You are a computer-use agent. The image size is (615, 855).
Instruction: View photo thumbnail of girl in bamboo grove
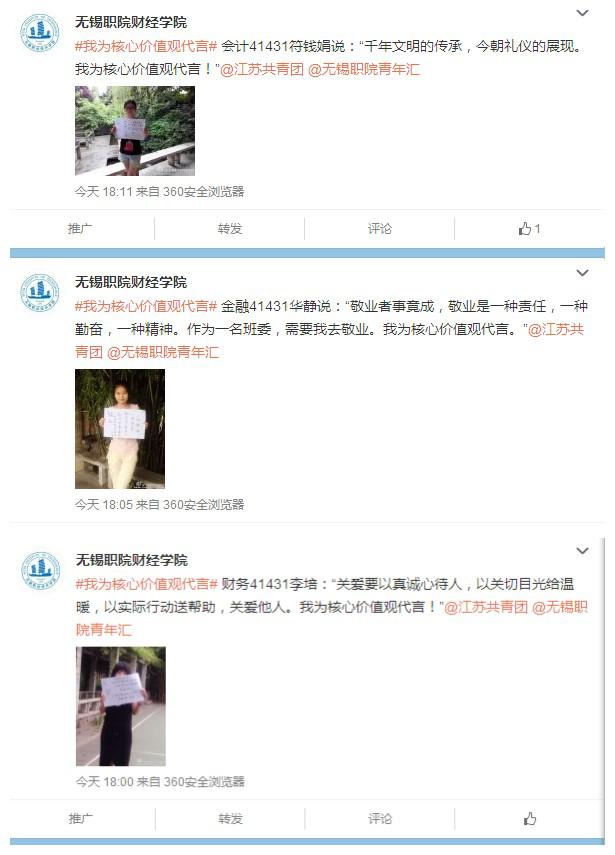(120, 429)
